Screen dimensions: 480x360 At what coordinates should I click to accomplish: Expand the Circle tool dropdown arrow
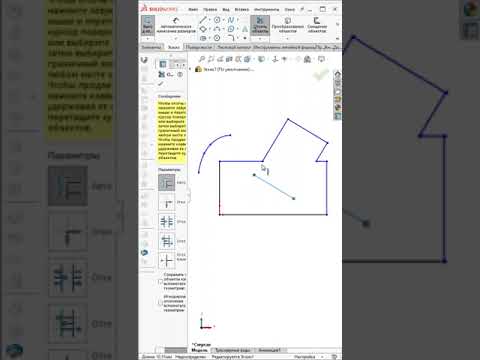click(223, 20)
